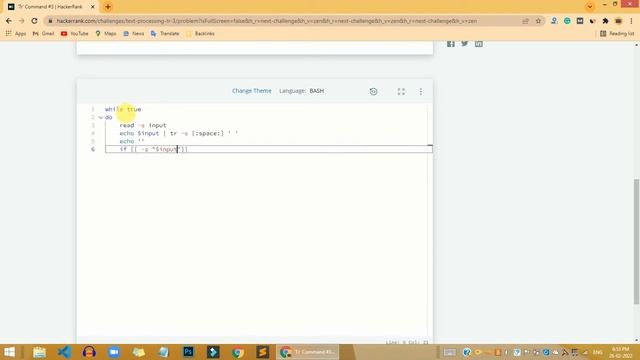Open Zoom from the taskbar

pos(114,352)
